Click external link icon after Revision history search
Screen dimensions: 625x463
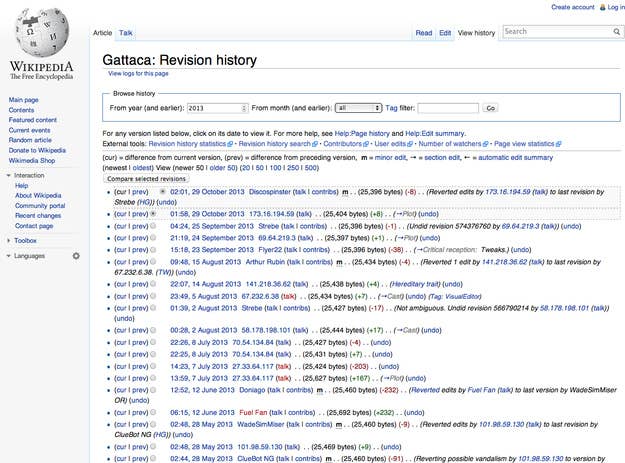314,144
